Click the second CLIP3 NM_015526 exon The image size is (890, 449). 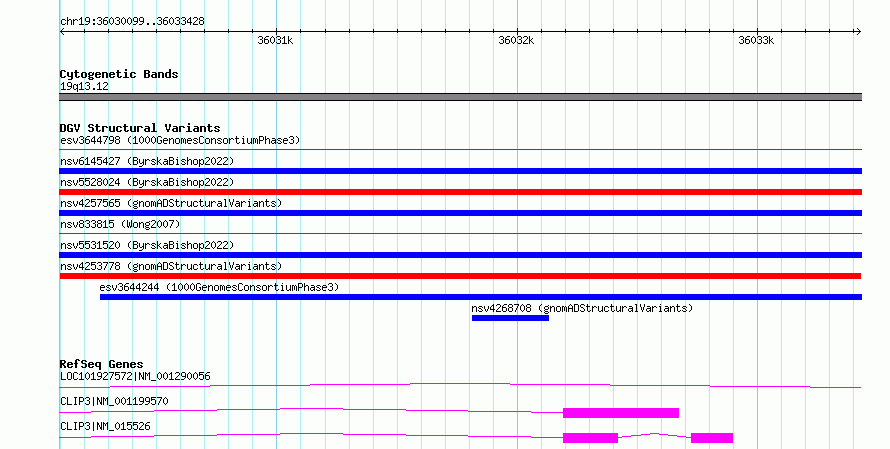(x=712, y=438)
